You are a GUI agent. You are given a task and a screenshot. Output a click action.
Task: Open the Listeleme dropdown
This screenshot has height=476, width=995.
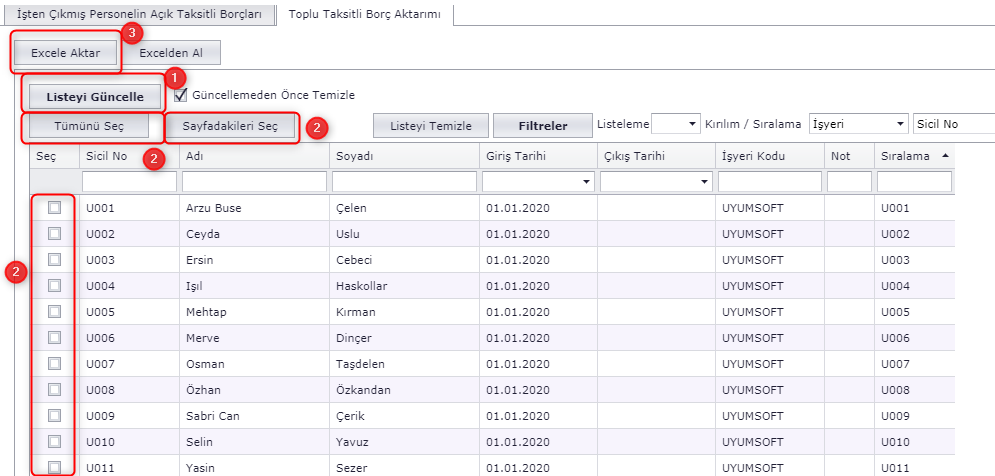click(x=676, y=124)
